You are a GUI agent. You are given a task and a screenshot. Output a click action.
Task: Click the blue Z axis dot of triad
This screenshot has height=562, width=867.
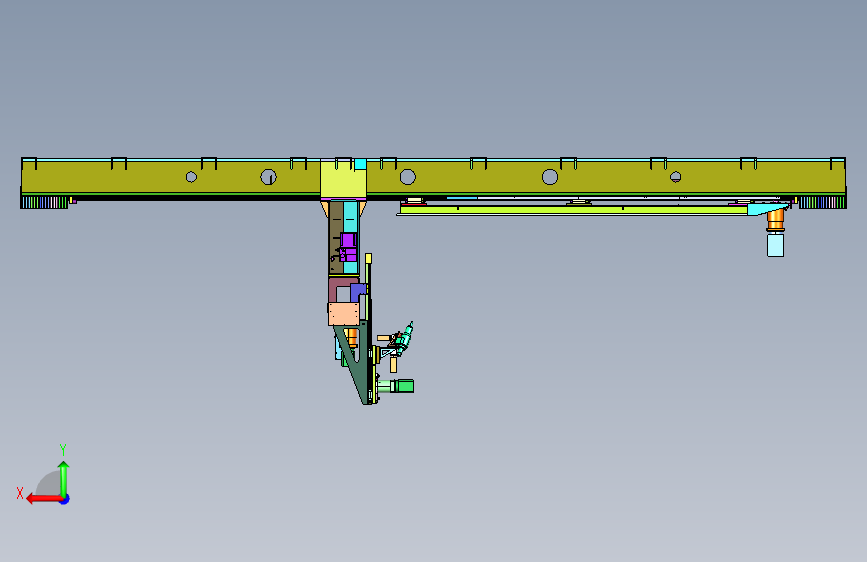pos(65,499)
